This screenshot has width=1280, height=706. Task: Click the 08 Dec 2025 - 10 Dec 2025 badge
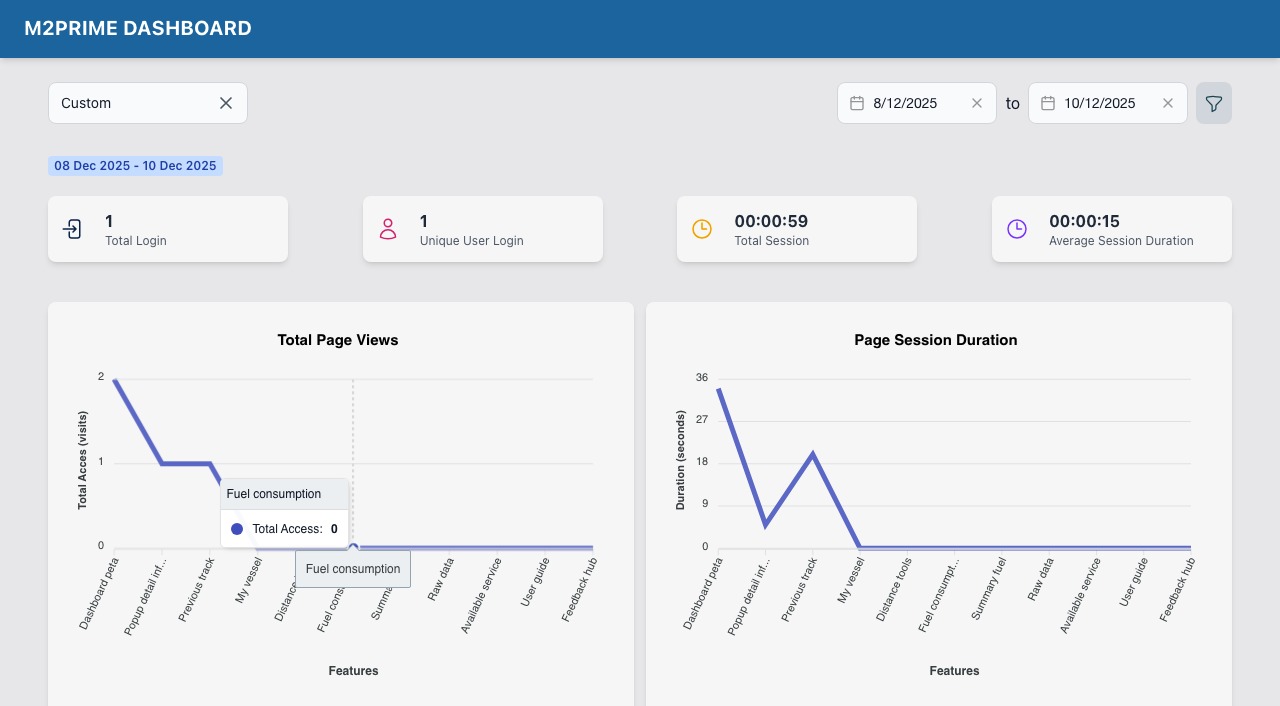[x=135, y=166]
